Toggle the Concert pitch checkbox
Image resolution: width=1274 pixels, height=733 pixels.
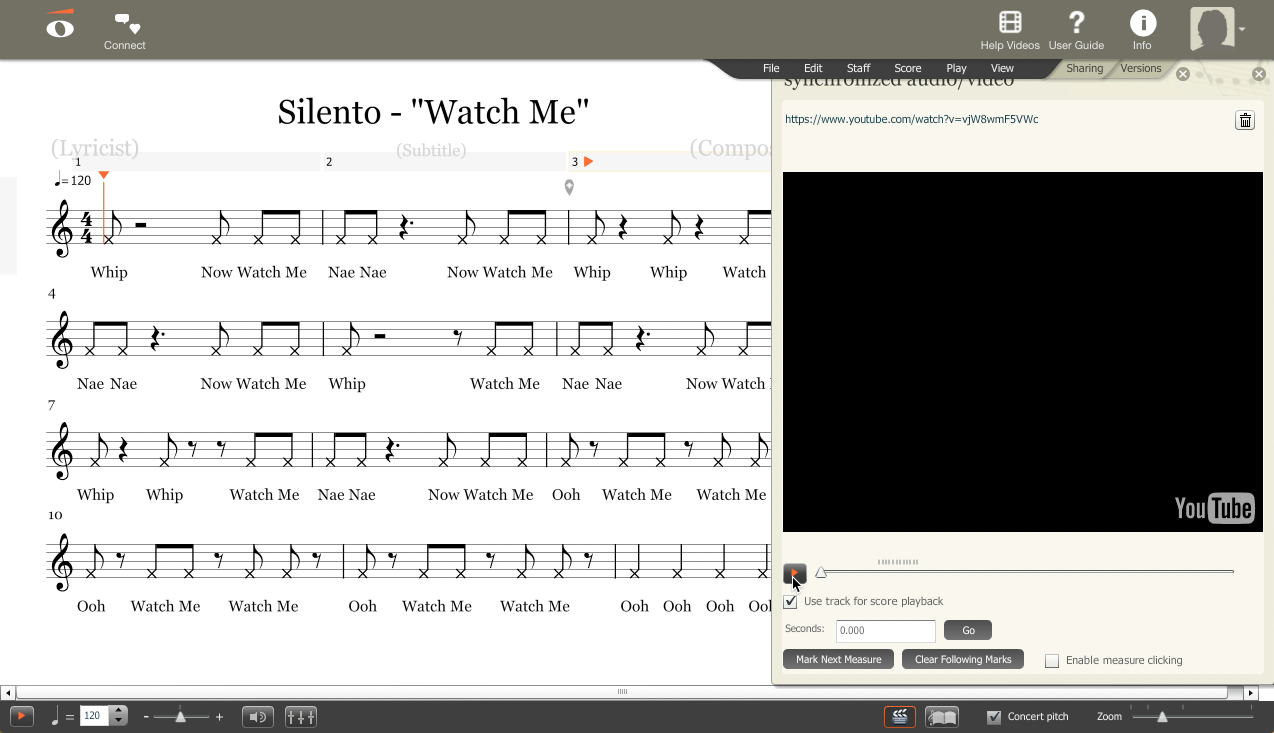[994, 717]
